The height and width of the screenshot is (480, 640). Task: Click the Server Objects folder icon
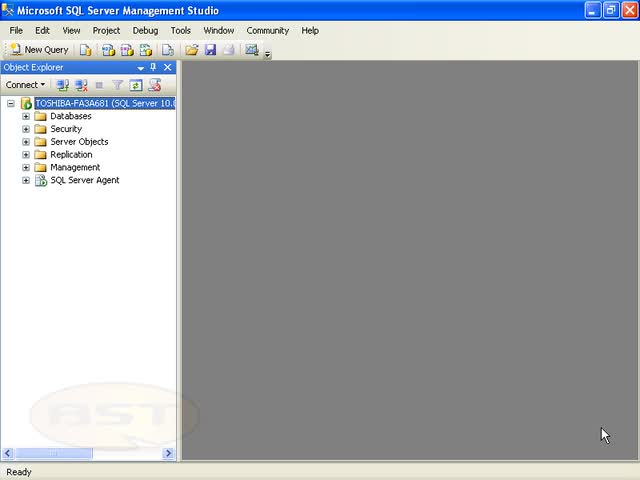point(40,142)
